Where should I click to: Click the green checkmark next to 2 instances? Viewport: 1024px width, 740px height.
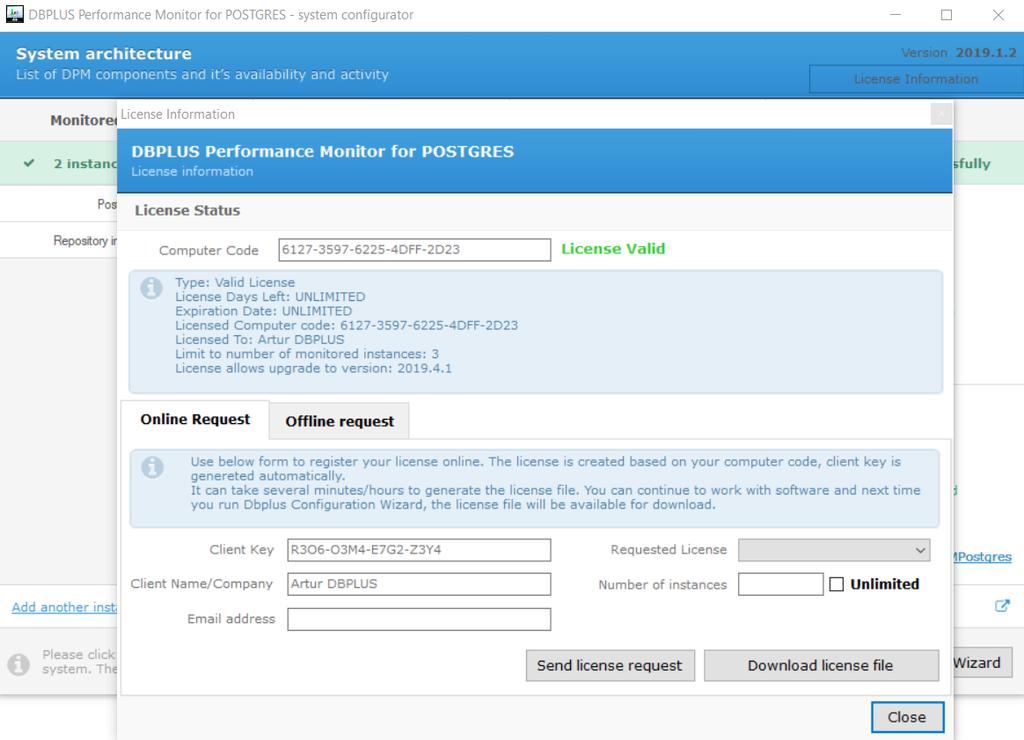click(29, 163)
